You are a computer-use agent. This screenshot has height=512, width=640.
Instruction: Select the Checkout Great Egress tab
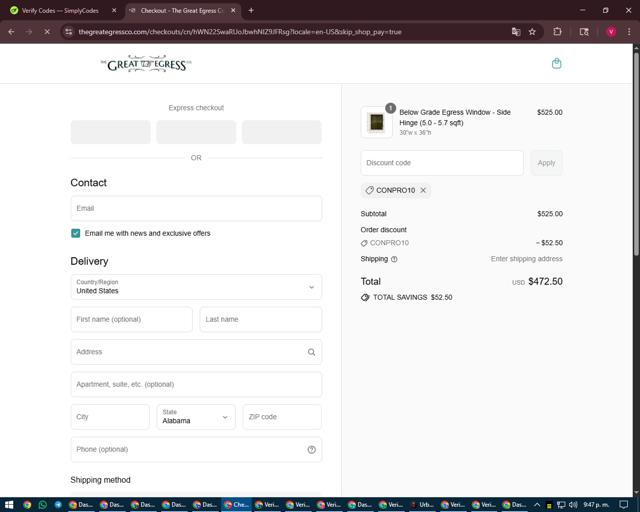point(182,11)
